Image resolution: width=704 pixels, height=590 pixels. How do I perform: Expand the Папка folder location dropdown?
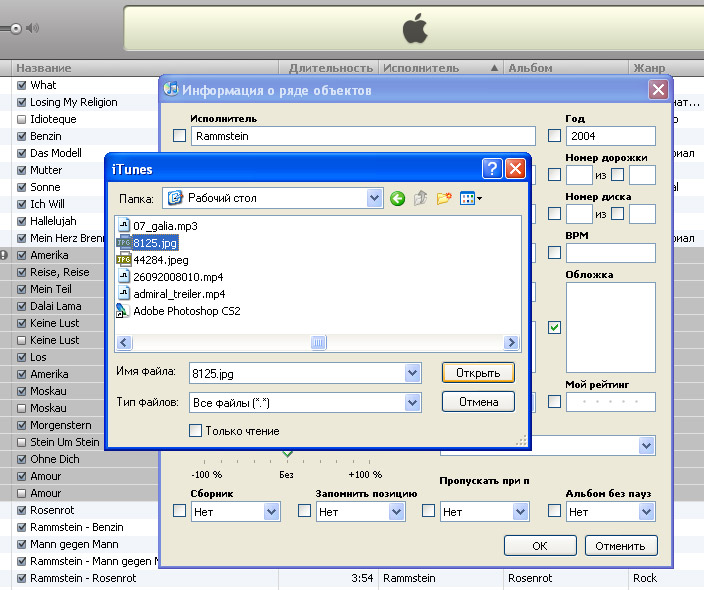click(x=375, y=198)
